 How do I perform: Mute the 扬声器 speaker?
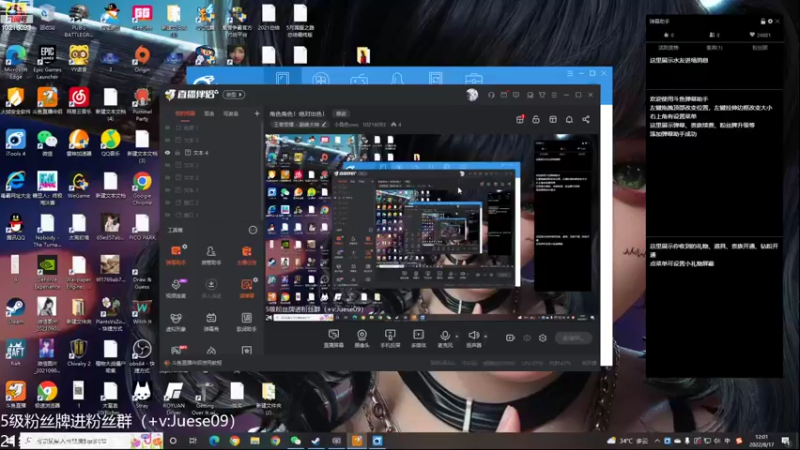(x=473, y=338)
